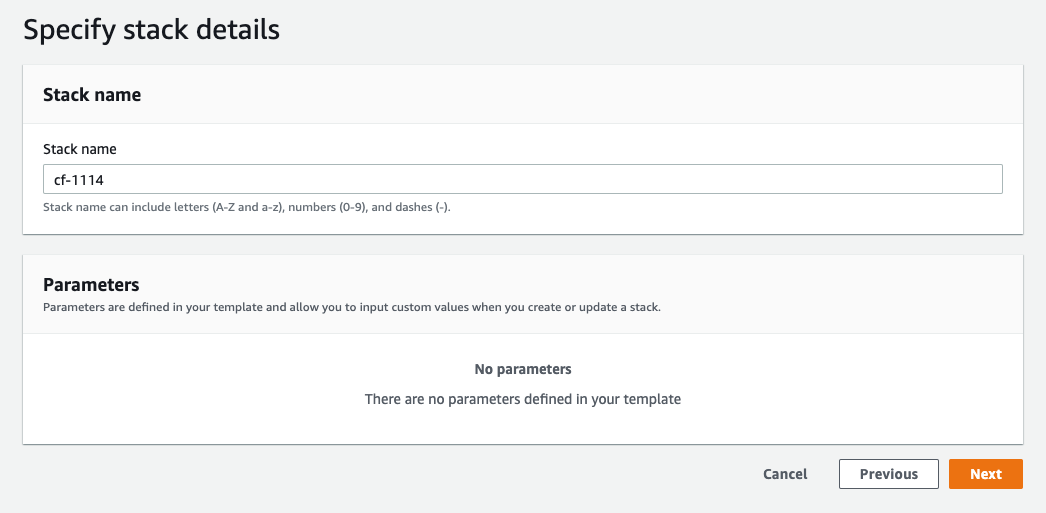Select the Stack name field label
Screen dimensions: 1046x513
pyautogui.click(x=79, y=149)
